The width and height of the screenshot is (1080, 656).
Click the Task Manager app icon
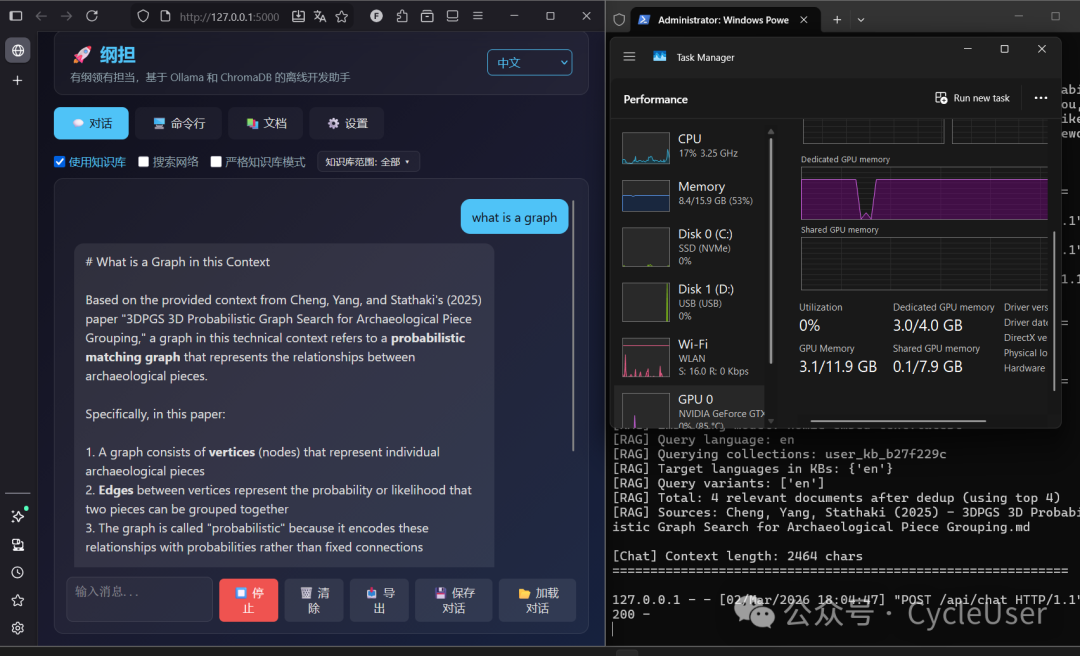pos(659,57)
